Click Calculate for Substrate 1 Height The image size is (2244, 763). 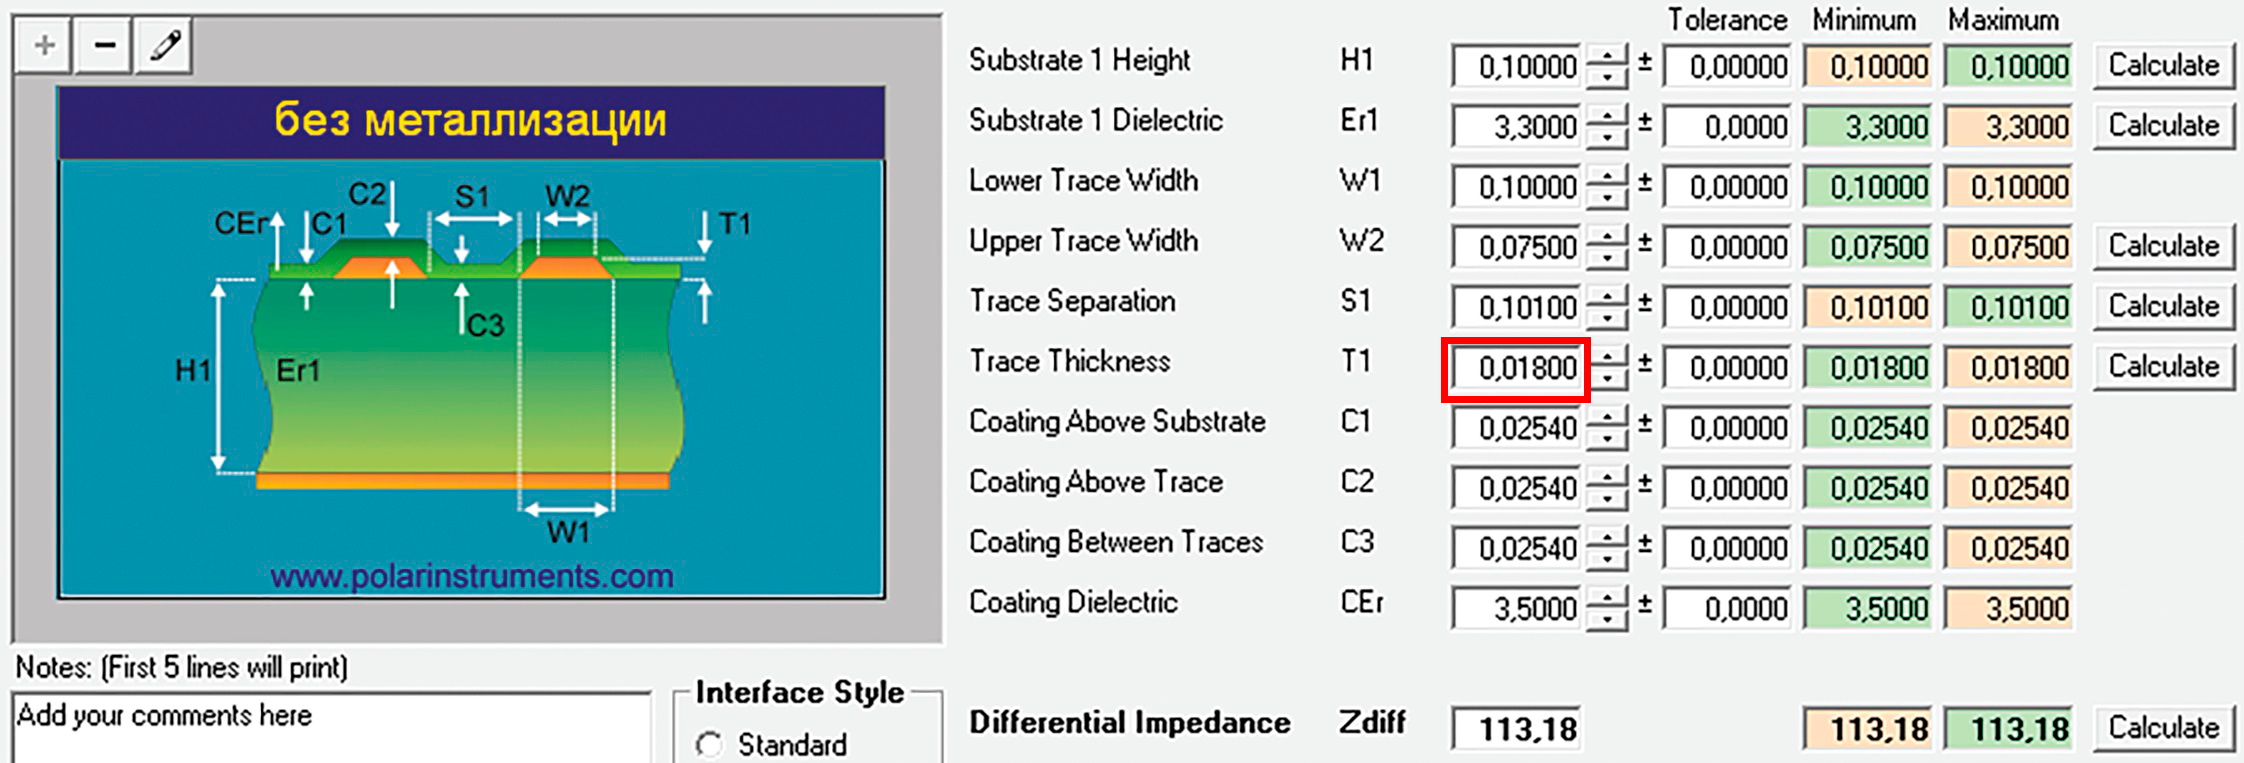(2163, 66)
